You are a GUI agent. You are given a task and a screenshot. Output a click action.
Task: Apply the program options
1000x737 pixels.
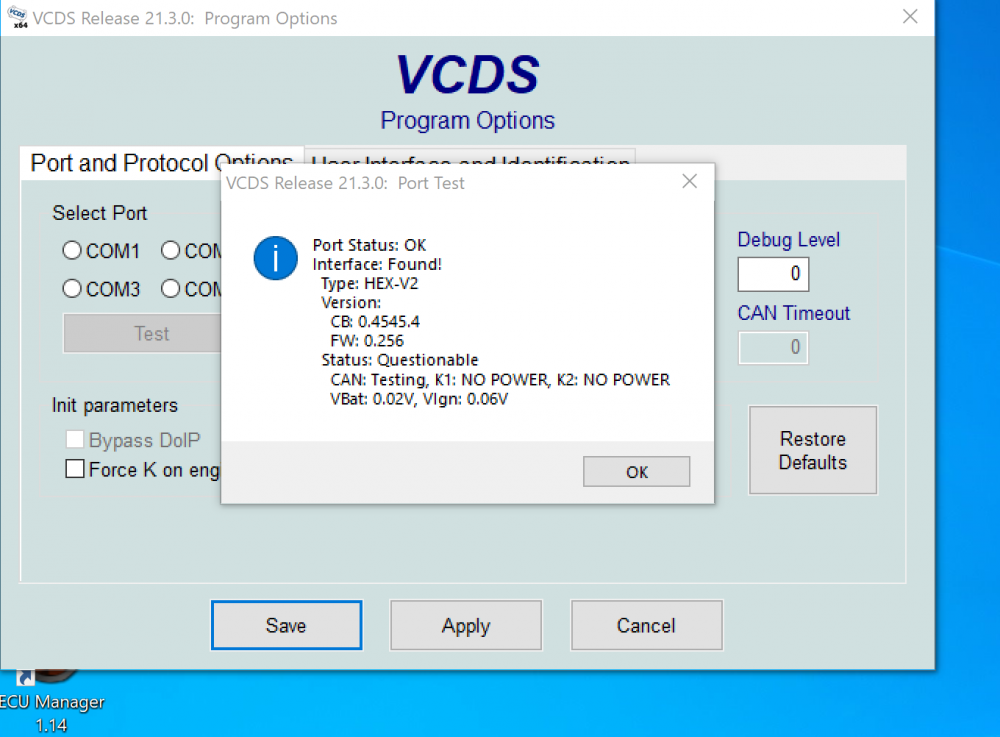[466, 625]
